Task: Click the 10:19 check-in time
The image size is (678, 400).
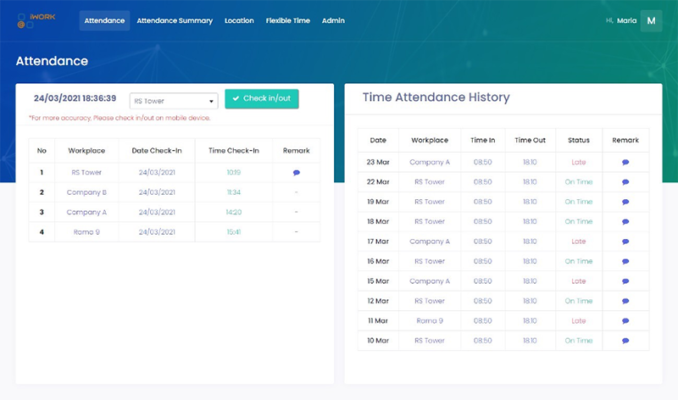Action: (x=233, y=173)
